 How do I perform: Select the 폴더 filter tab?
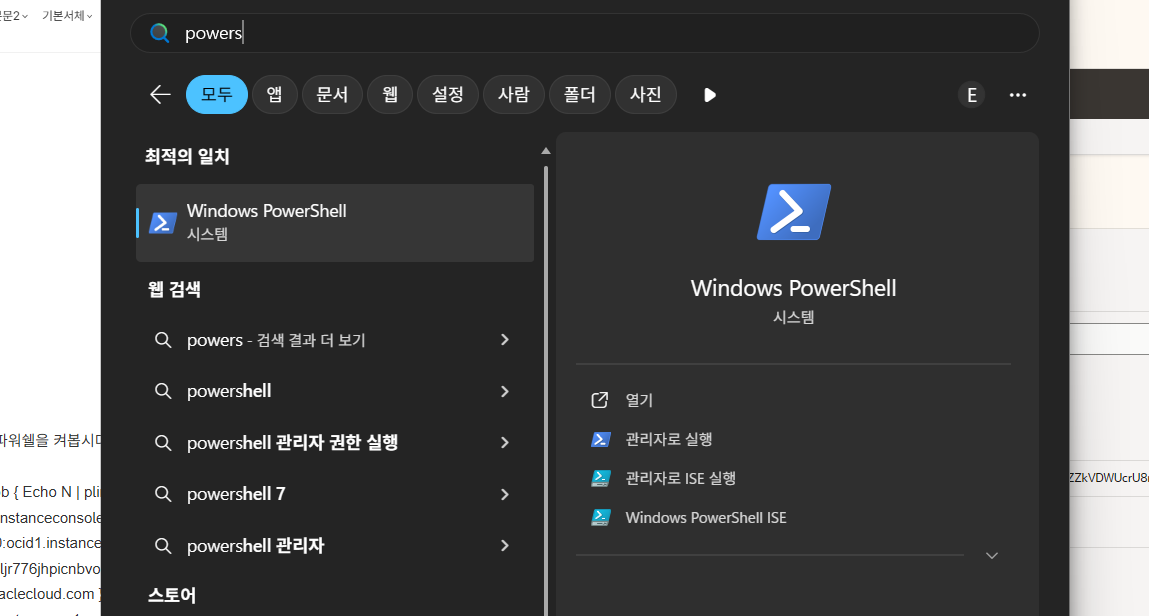(x=580, y=94)
